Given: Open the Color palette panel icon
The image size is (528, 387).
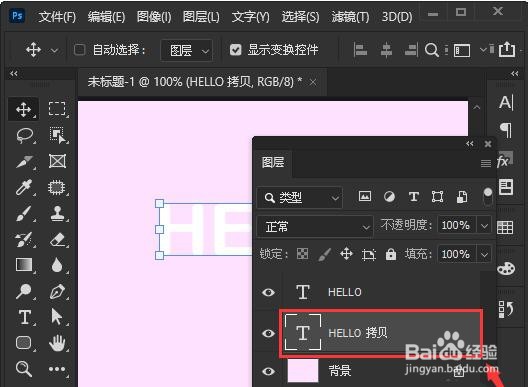Looking at the screenshot, I should tap(506, 268).
